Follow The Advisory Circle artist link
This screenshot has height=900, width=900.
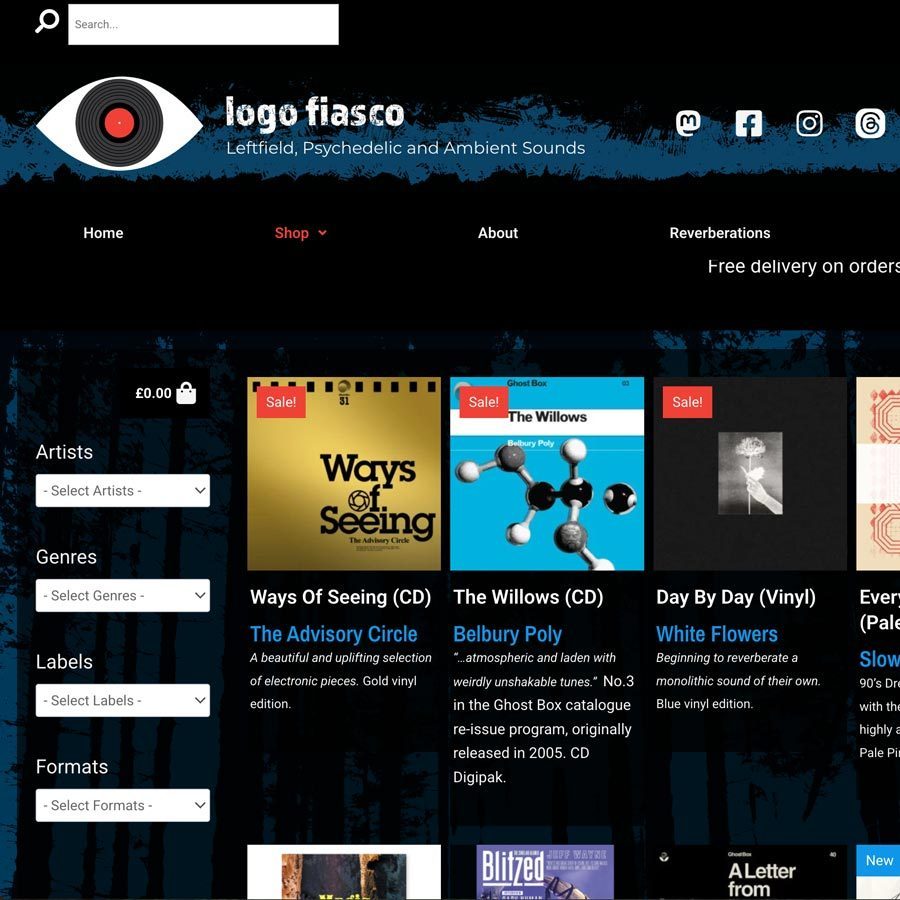pos(333,634)
